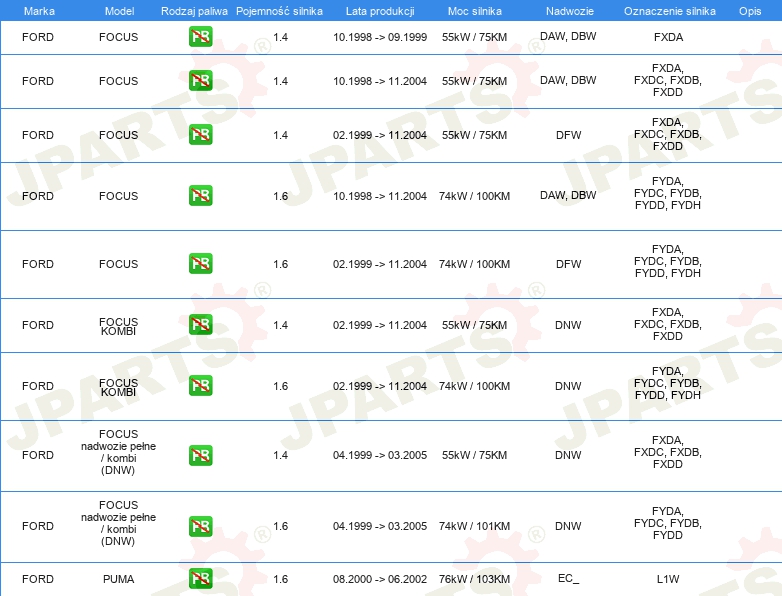Select power value 74kW / 101KM
The image size is (782, 596).
click(x=474, y=526)
